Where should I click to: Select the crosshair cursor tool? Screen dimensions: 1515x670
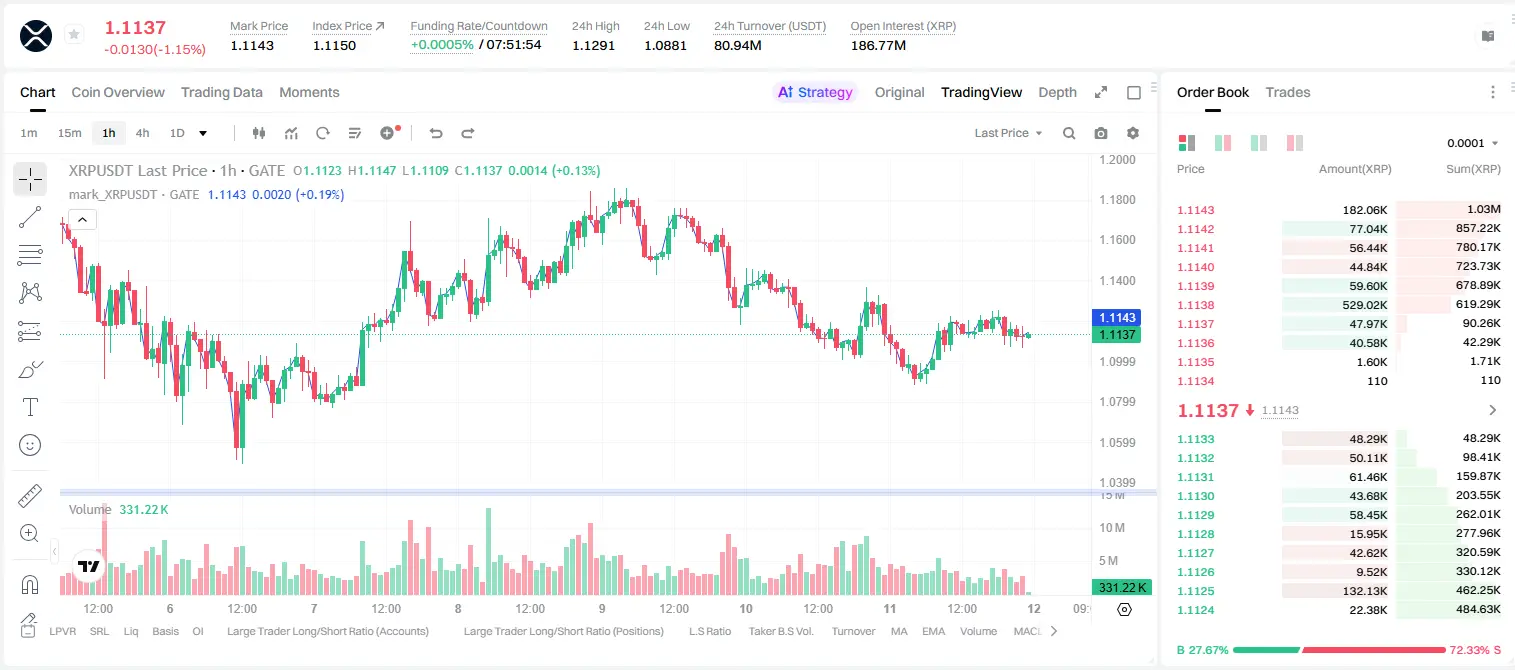pos(30,179)
